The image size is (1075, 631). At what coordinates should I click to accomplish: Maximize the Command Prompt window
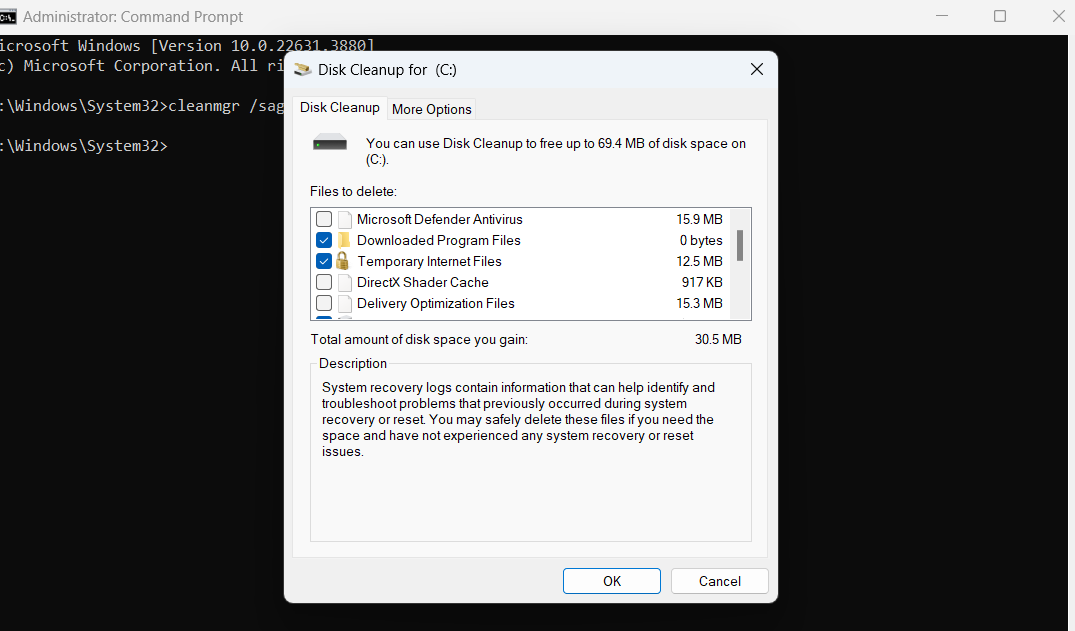1000,16
